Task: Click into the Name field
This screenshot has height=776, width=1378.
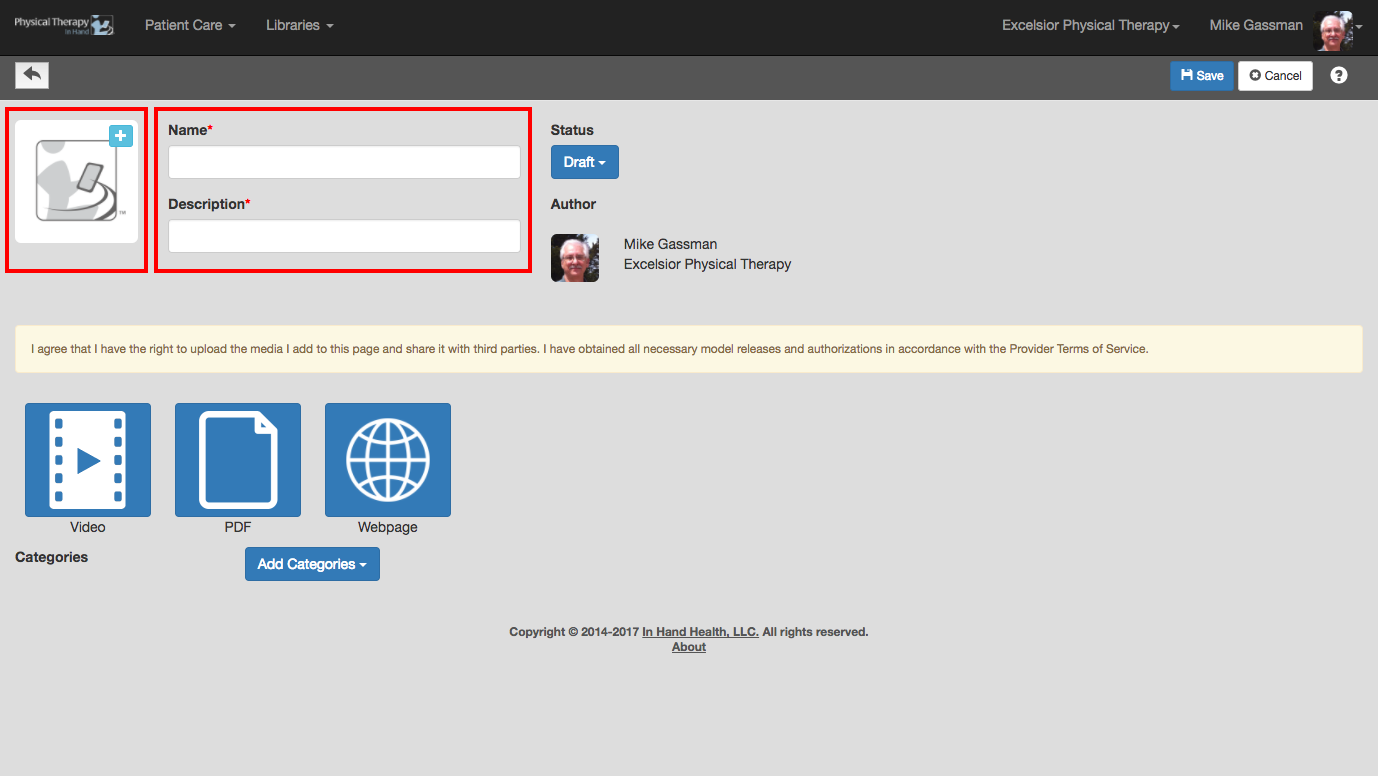Action: coord(344,162)
